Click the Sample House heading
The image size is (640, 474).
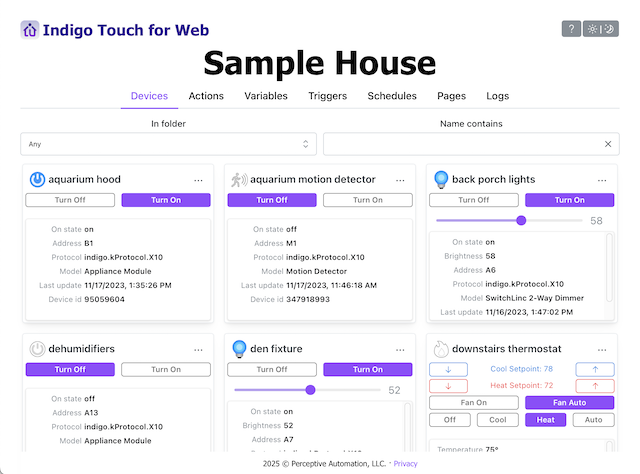pos(320,63)
